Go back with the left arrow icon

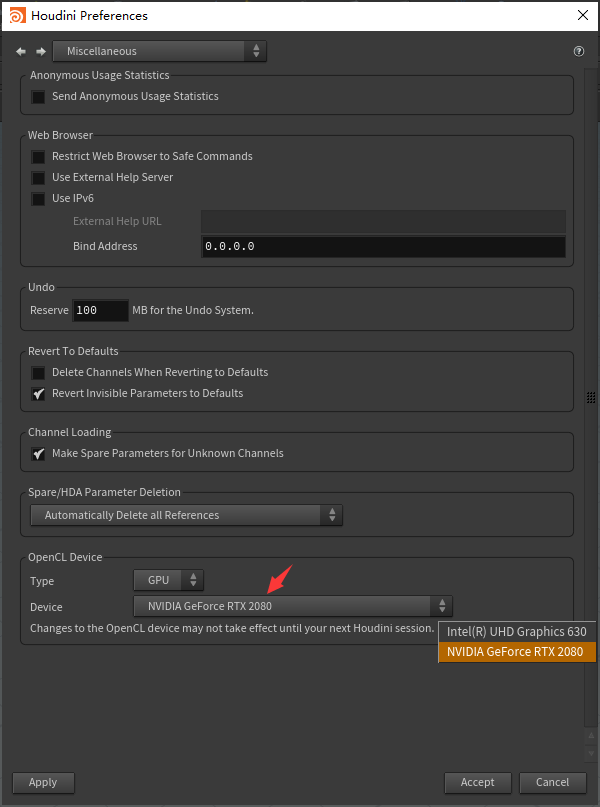[21, 51]
